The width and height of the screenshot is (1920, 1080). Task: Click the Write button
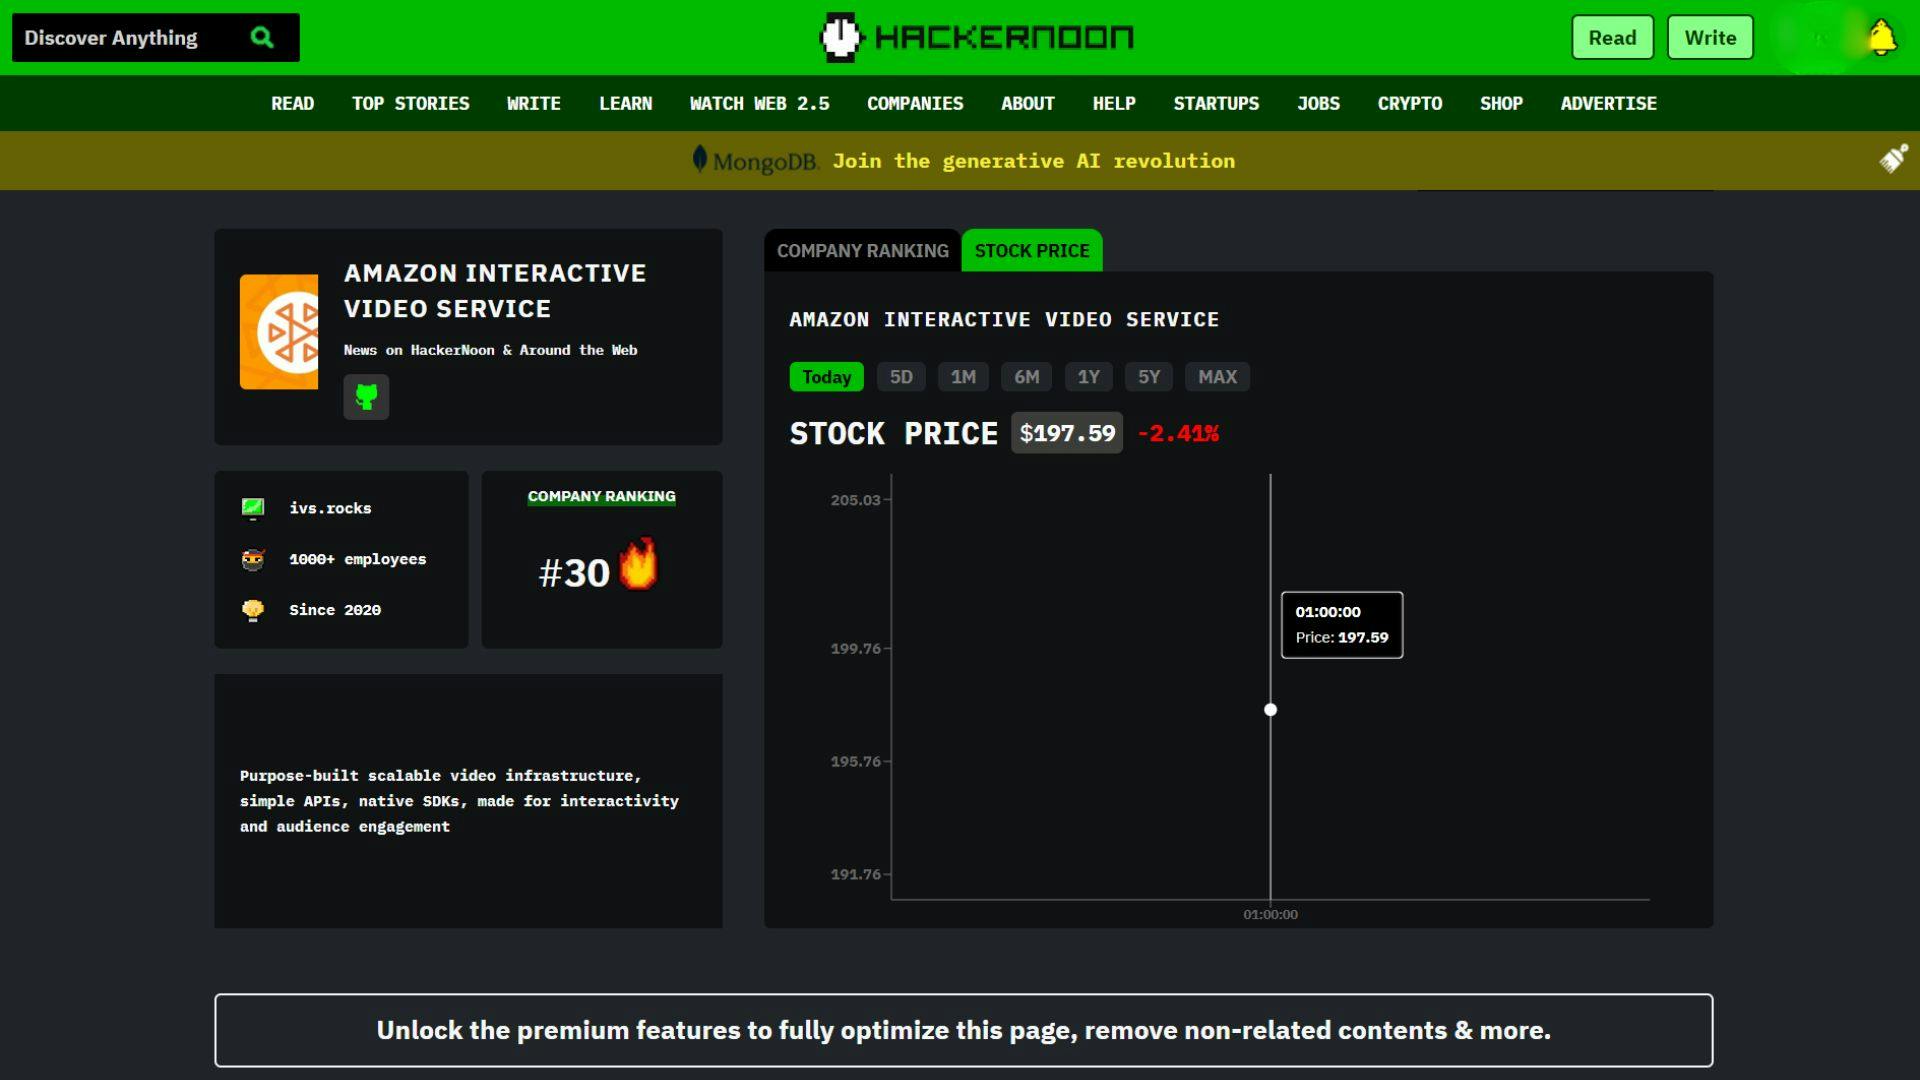coord(1710,37)
